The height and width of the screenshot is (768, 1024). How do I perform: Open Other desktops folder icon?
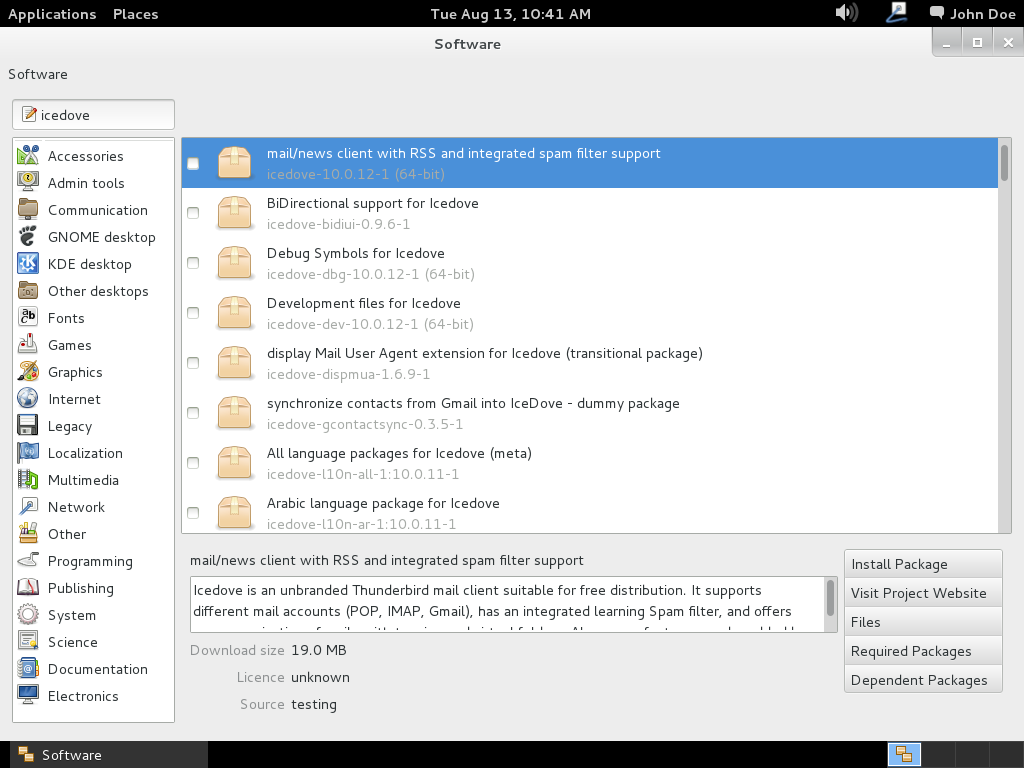[28, 291]
